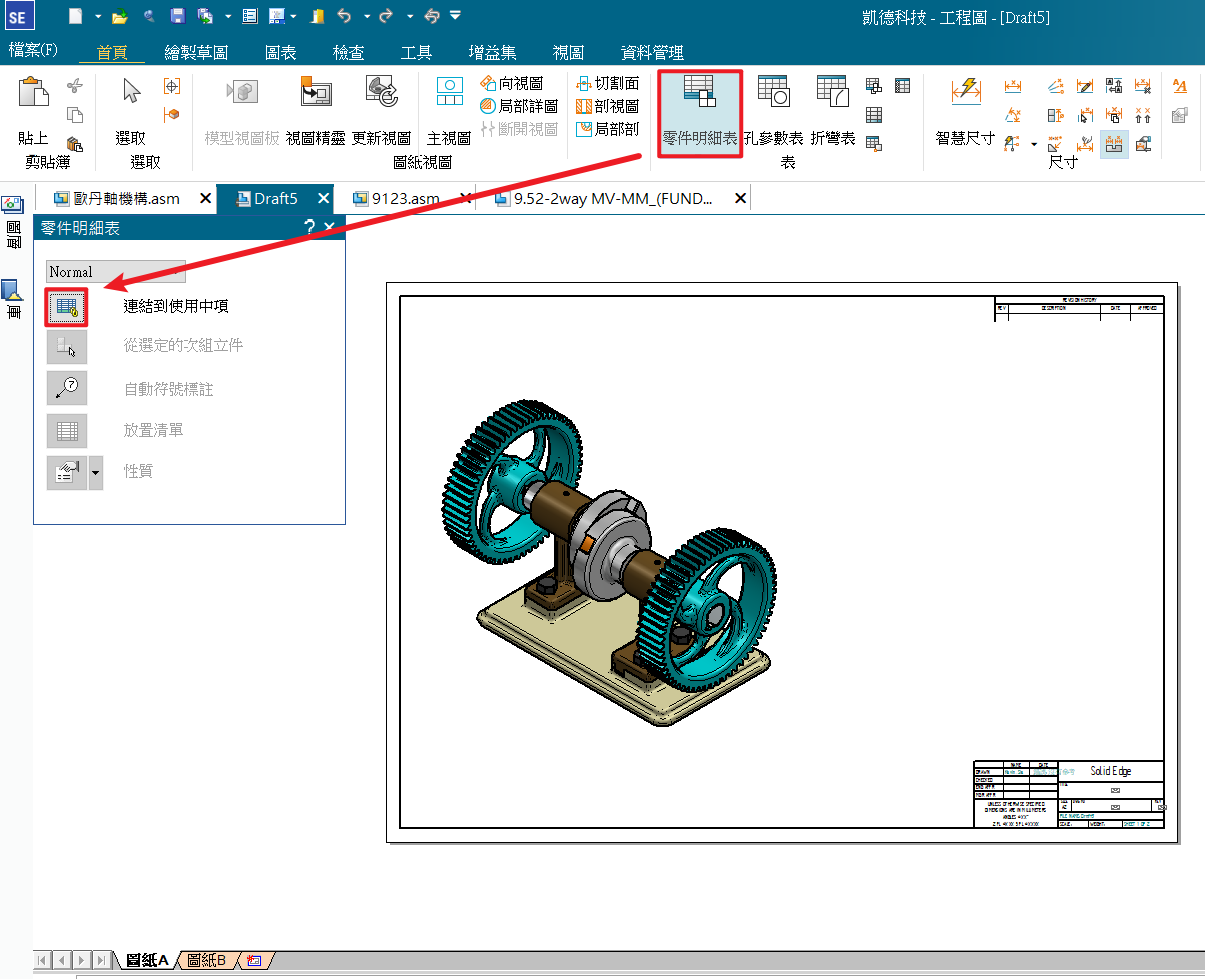Go to the first sheet with navigation arrow

(42, 960)
